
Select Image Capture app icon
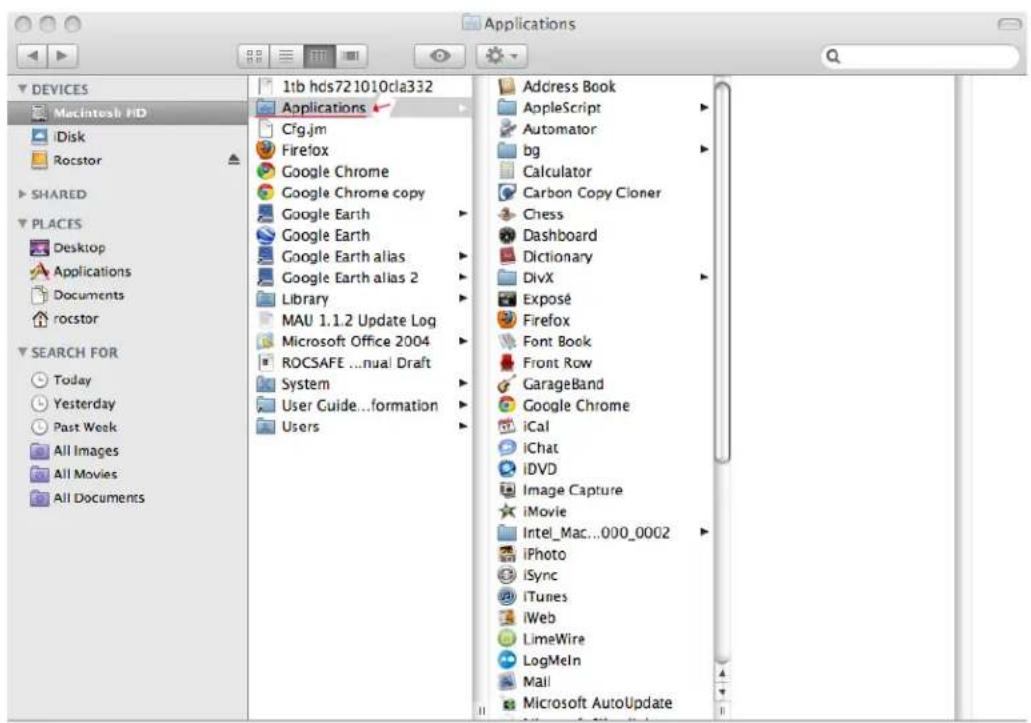click(x=506, y=490)
